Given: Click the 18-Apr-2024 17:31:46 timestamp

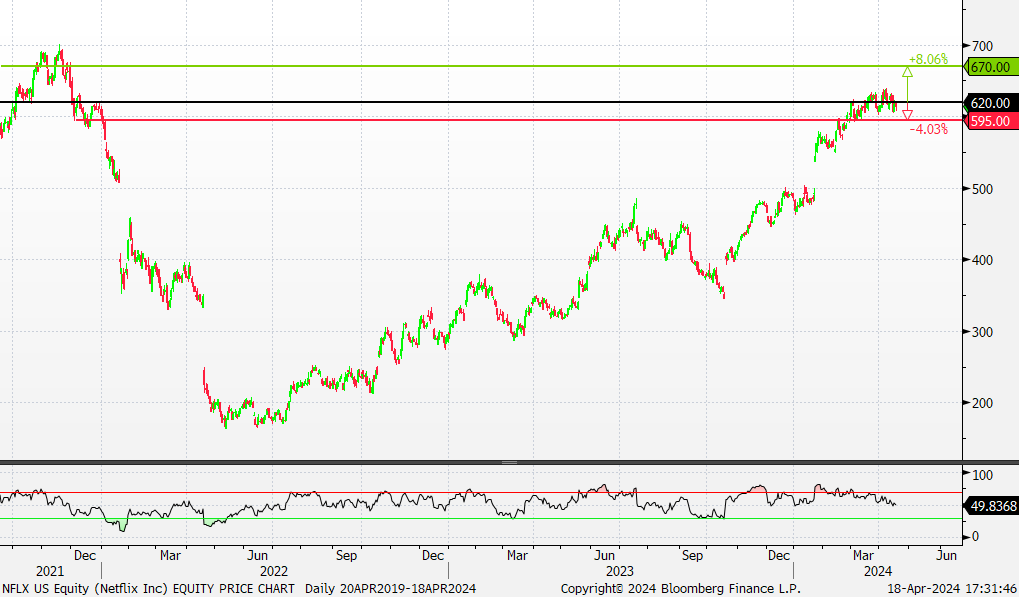Looking at the screenshot, I should (954, 589).
